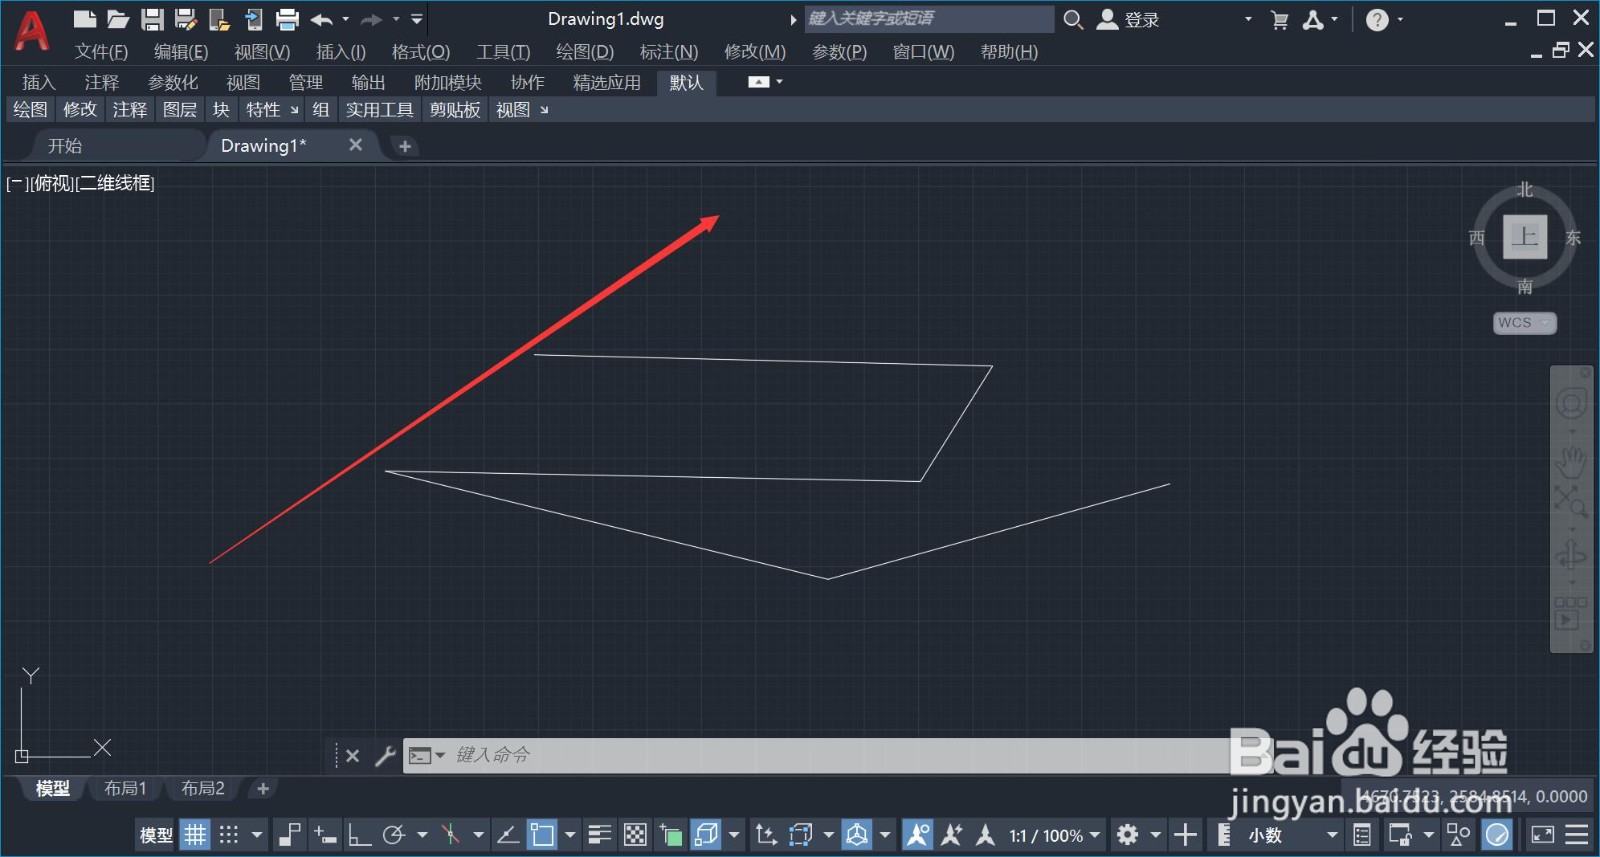
Task: Click the Zoom Extents icon in navigation bar
Action: (x=1571, y=501)
